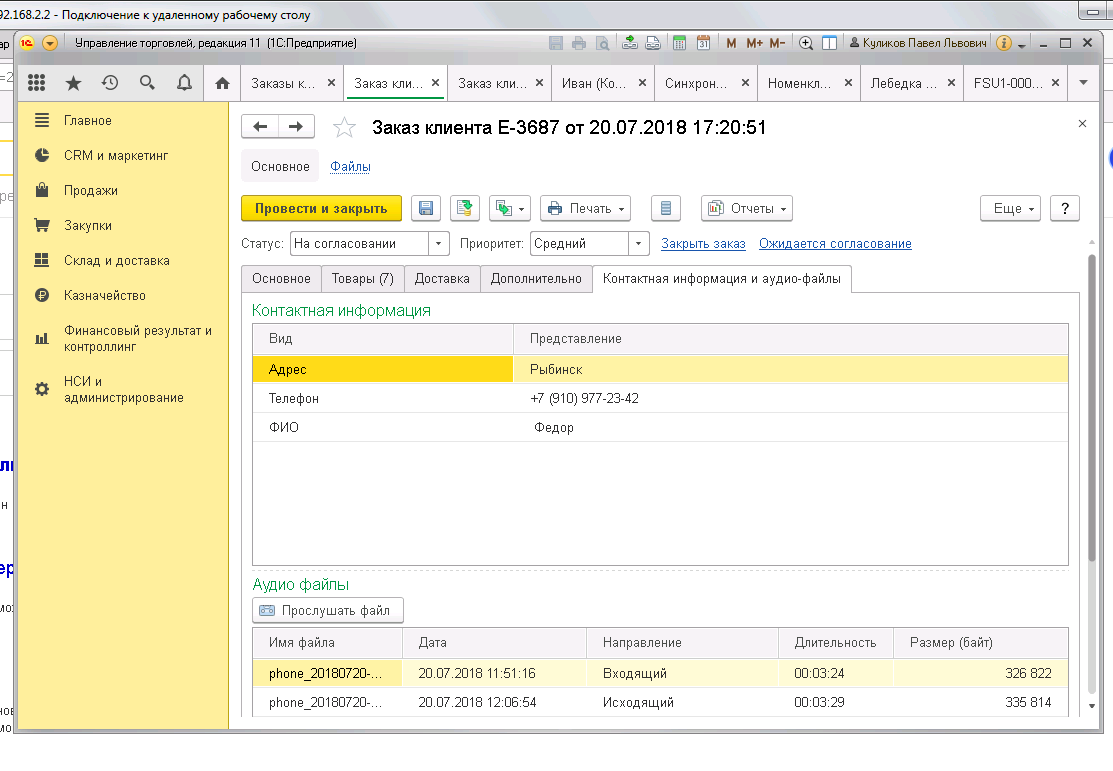Open the Печать dropdown menu

pyautogui.click(x=586, y=209)
